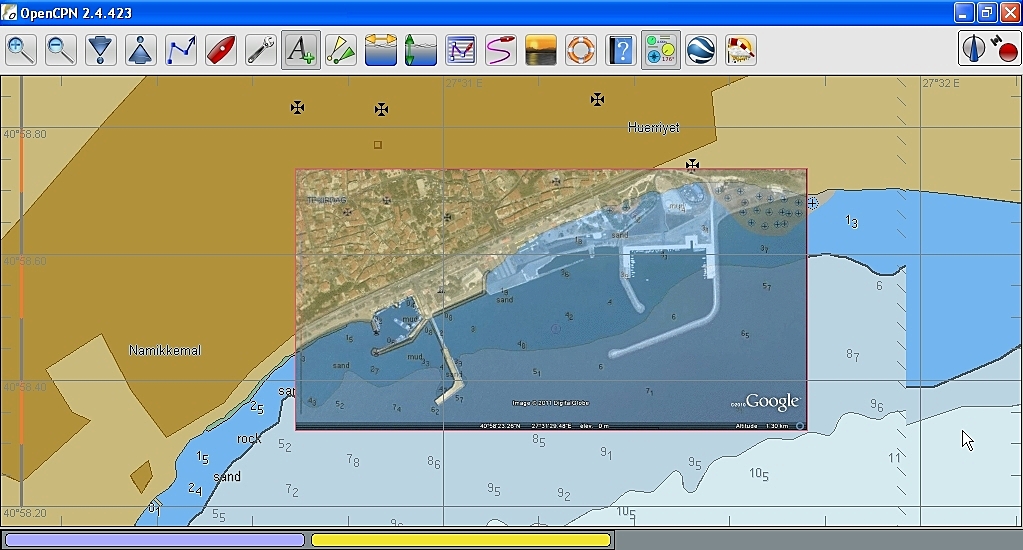Click the 40°58.20 latitude label

click(25, 513)
